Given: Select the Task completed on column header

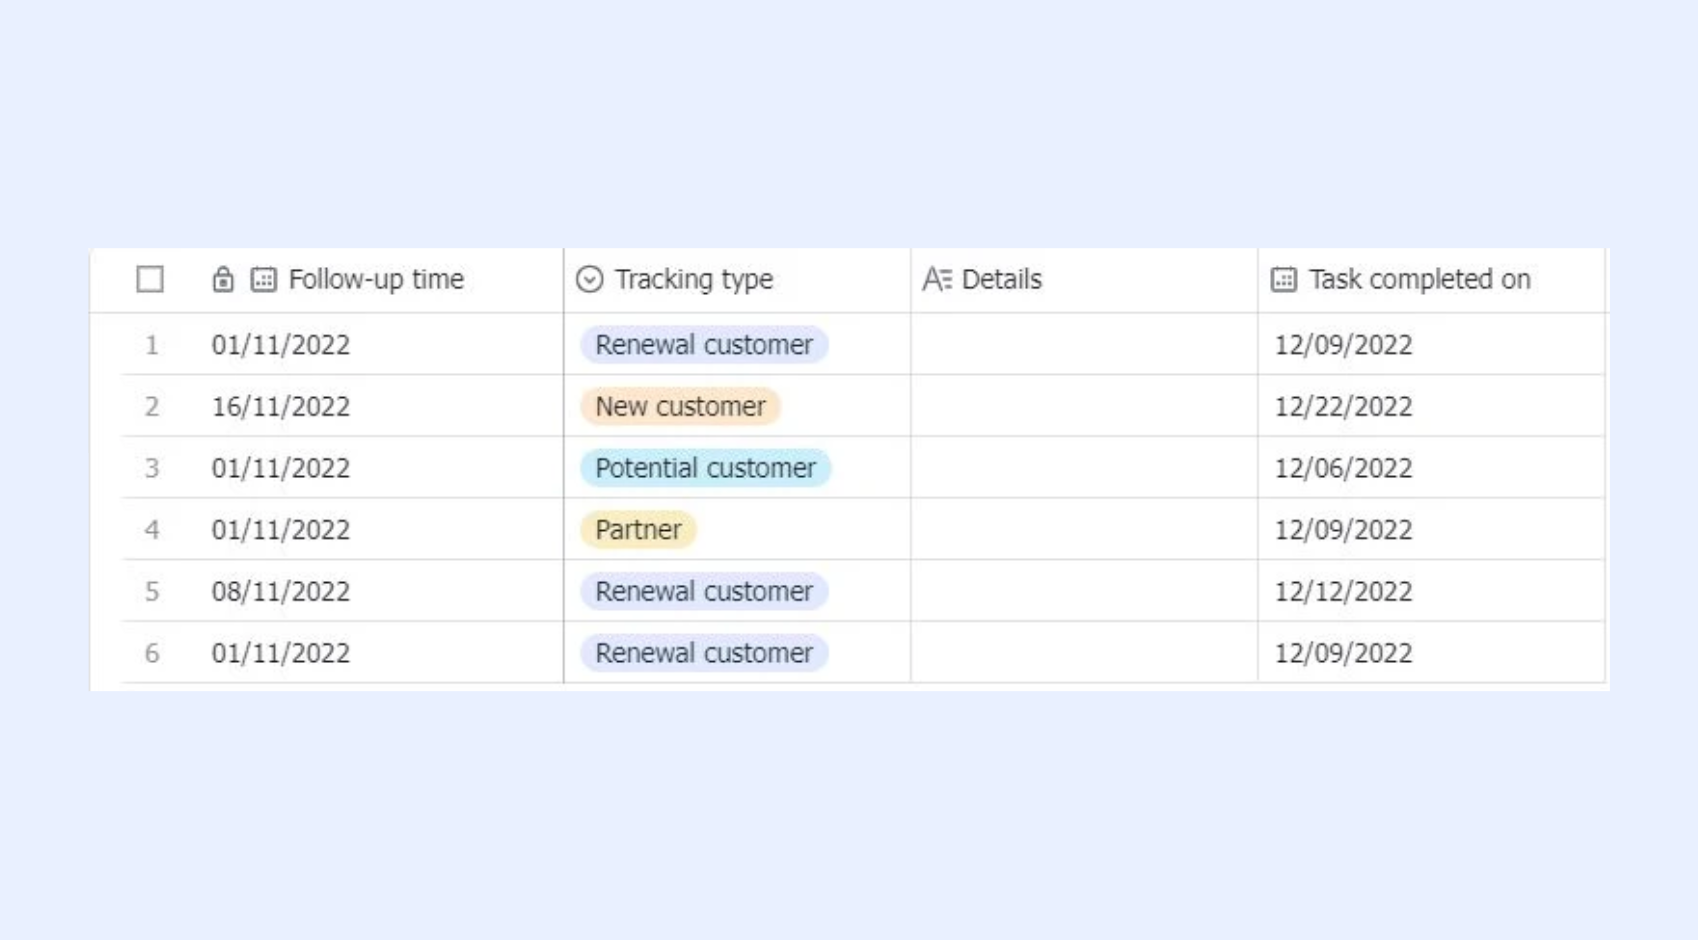Looking at the screenshot, I should pyautogui.click(x=1420, y=279).
